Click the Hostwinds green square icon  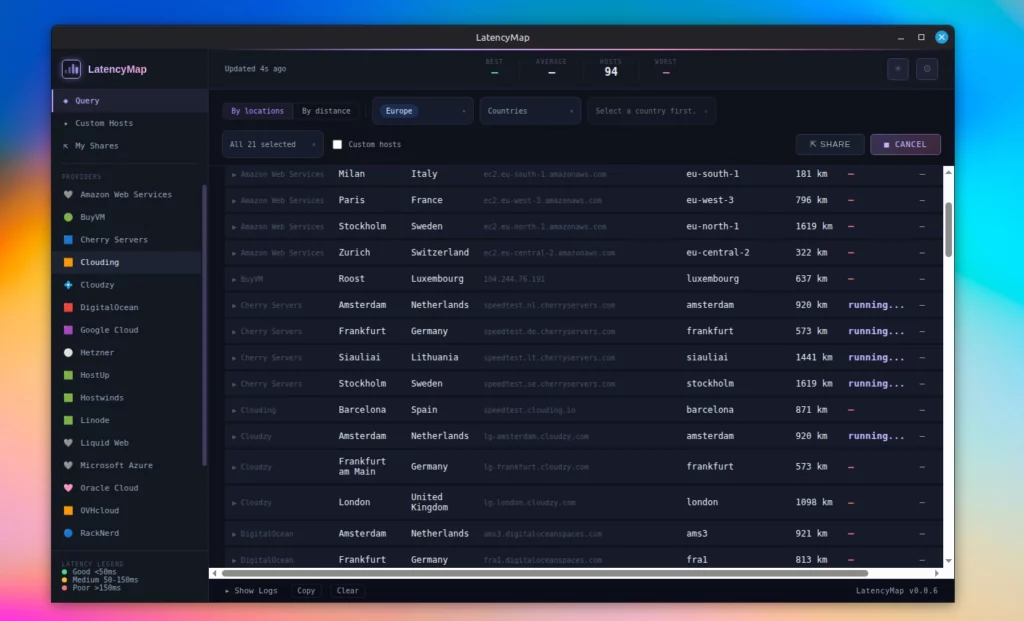pyautogui.click(x=68, y=398)
